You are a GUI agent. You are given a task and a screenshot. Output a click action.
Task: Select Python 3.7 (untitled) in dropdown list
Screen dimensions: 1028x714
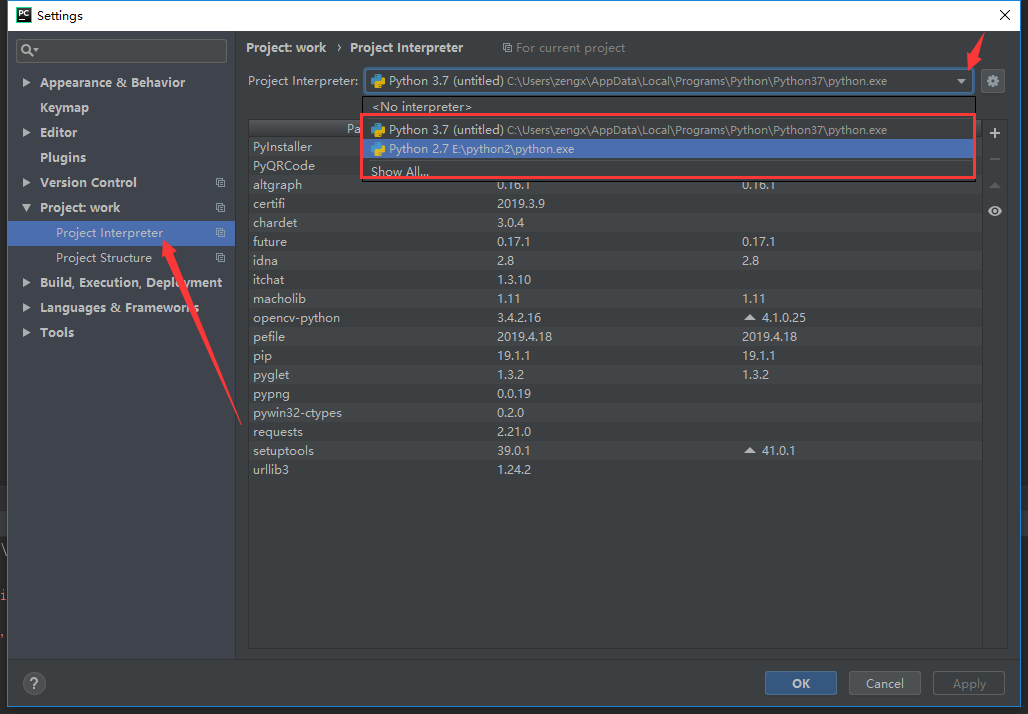coord(669,130)
